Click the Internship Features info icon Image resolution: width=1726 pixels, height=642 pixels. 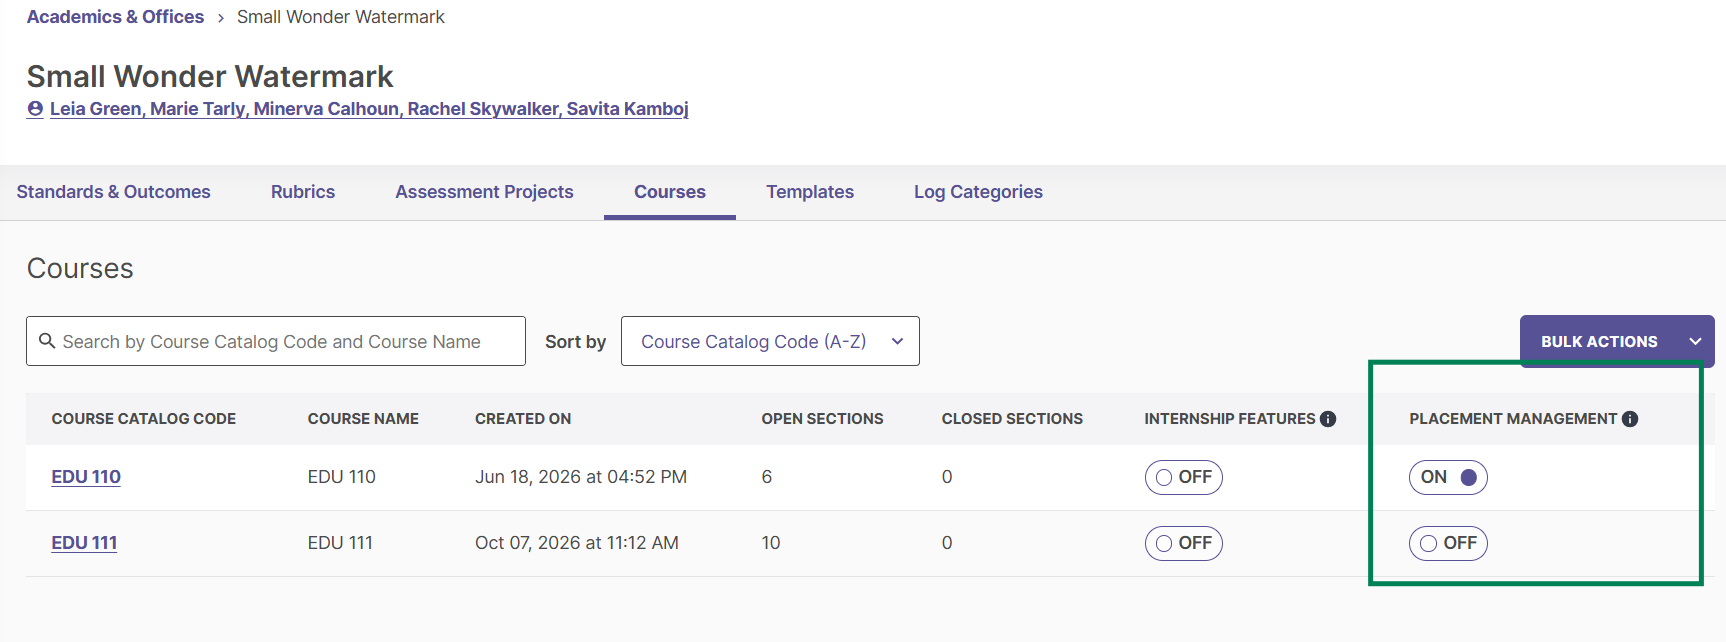(x=1328, y=419)
